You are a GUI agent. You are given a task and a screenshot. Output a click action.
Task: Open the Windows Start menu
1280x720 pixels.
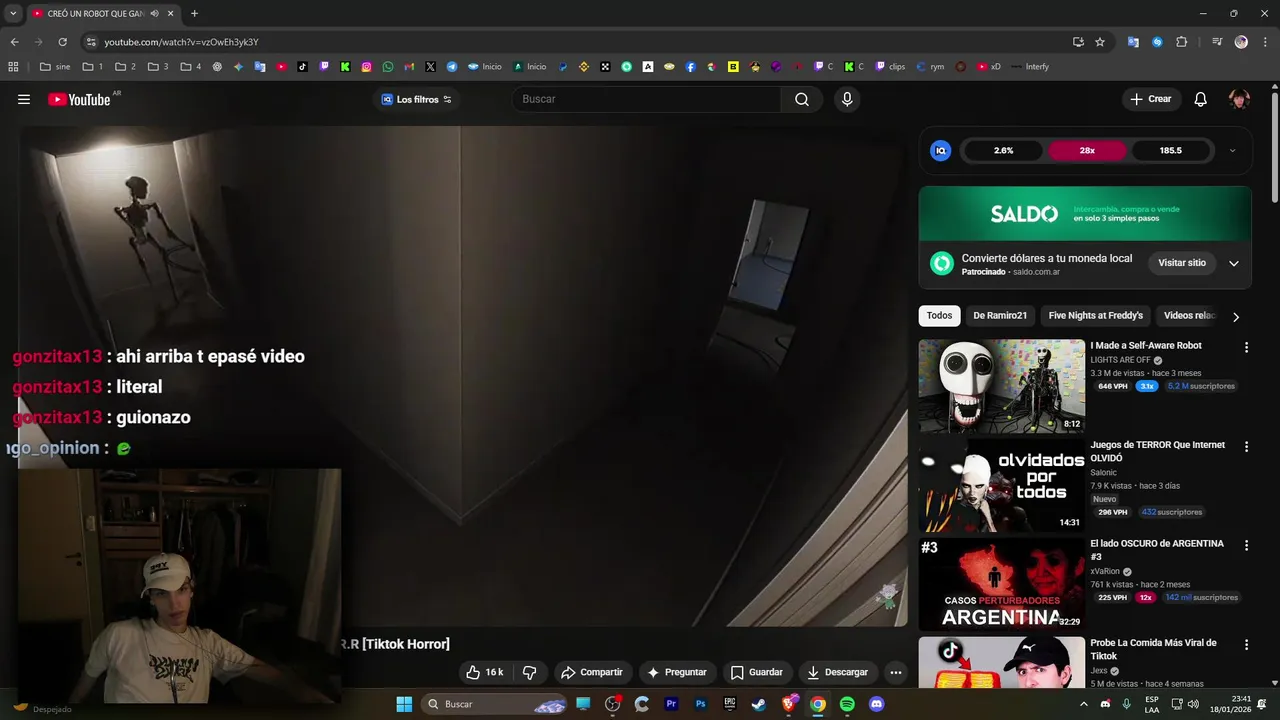pos(404,704)
